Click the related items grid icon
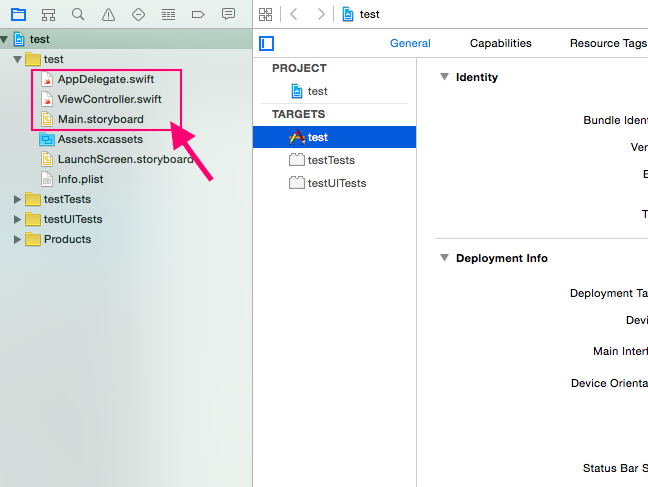Image resolution: width=648 pixels, height=487 pixels. [x=265, y=14]
